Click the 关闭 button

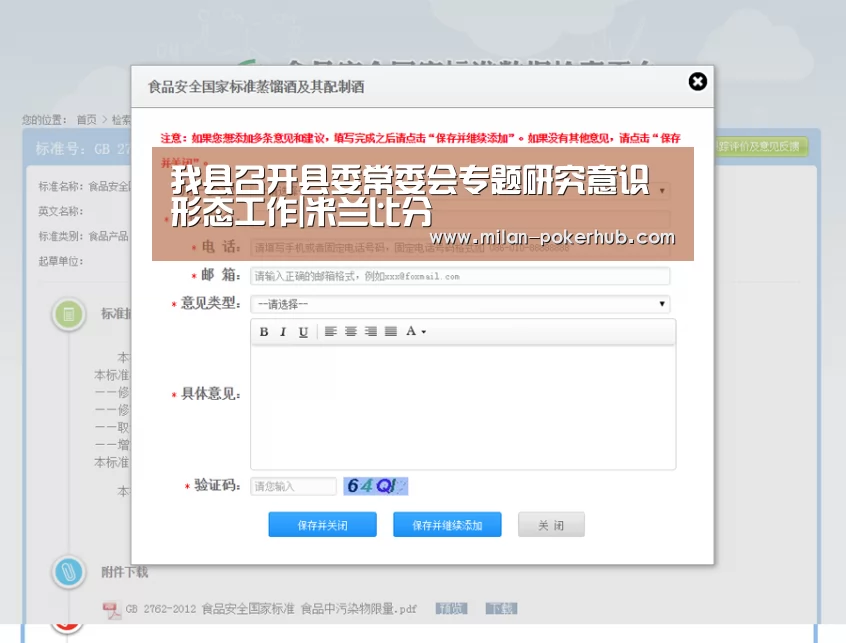pos(551,525)
